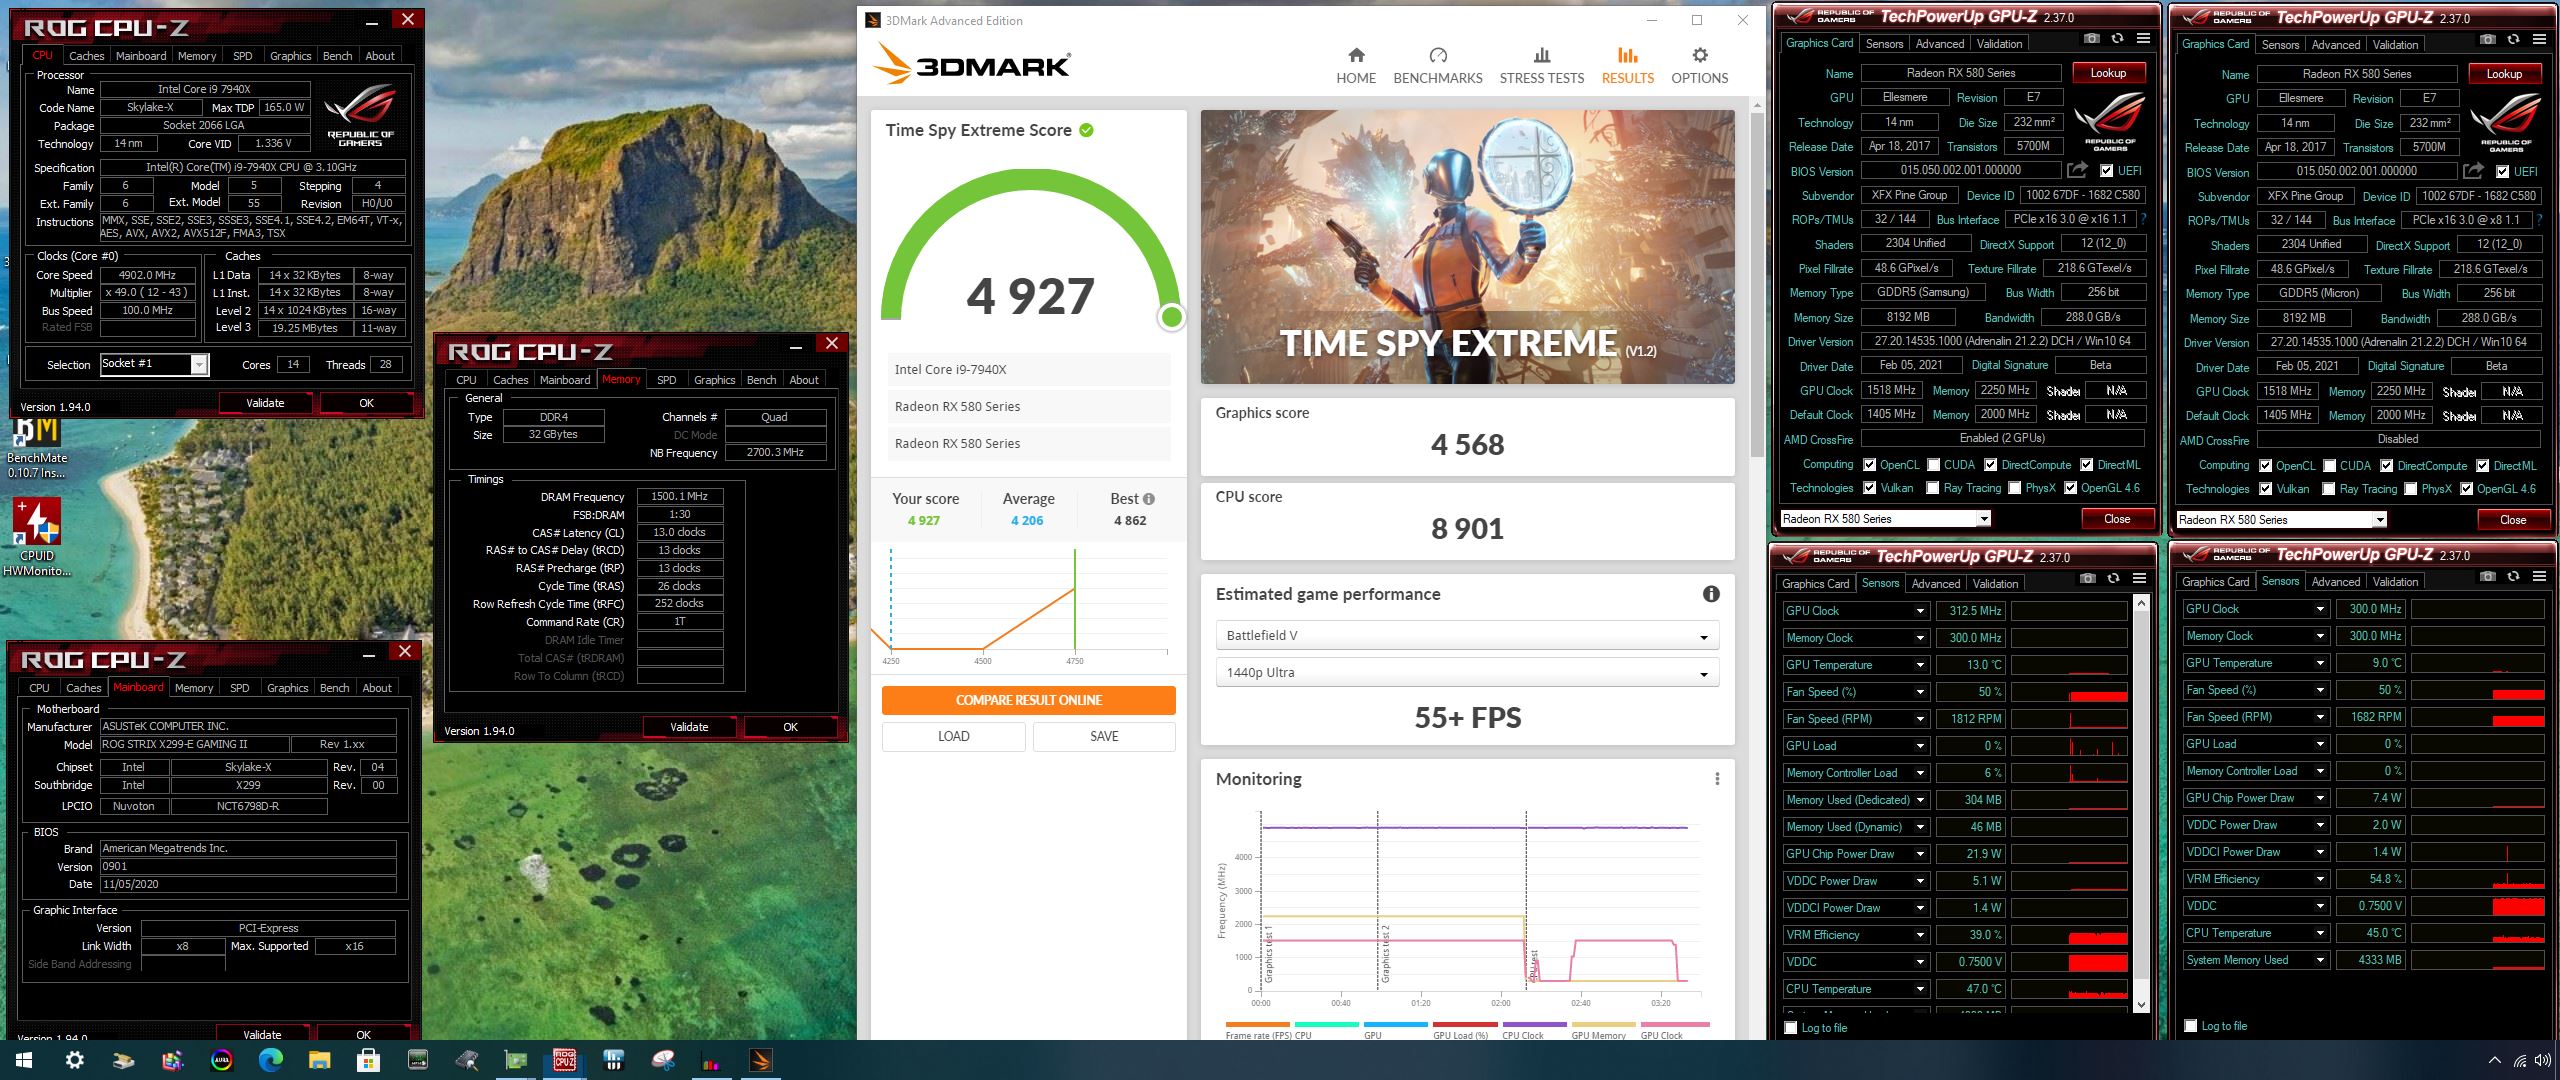Expand System Memory Used dropdown in right Sensors window

pyautogui.click(x=2320, y=961)
